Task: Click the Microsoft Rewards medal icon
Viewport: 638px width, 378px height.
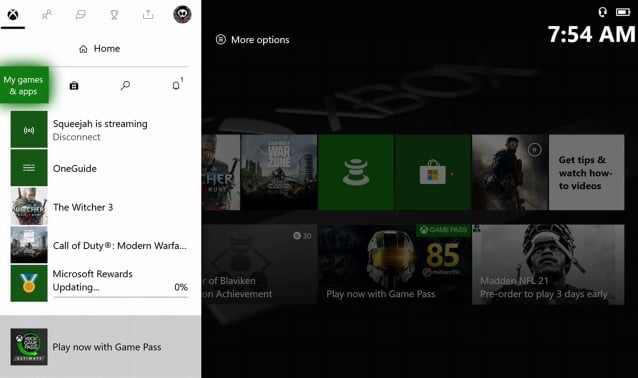Action: 29,283
